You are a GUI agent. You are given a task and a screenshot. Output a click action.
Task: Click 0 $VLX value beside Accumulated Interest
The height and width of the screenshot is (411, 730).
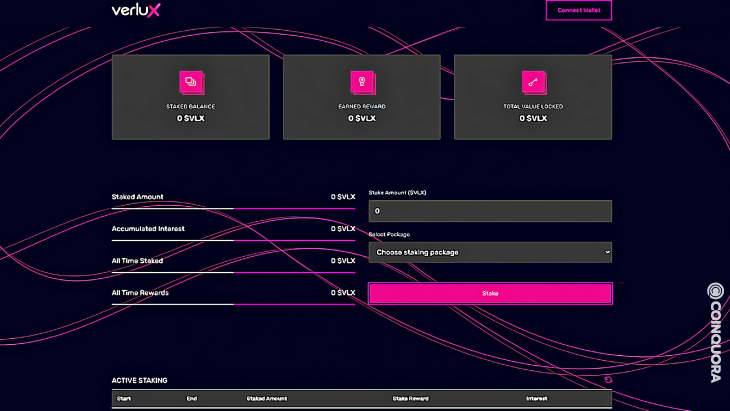tap(343, 229)
